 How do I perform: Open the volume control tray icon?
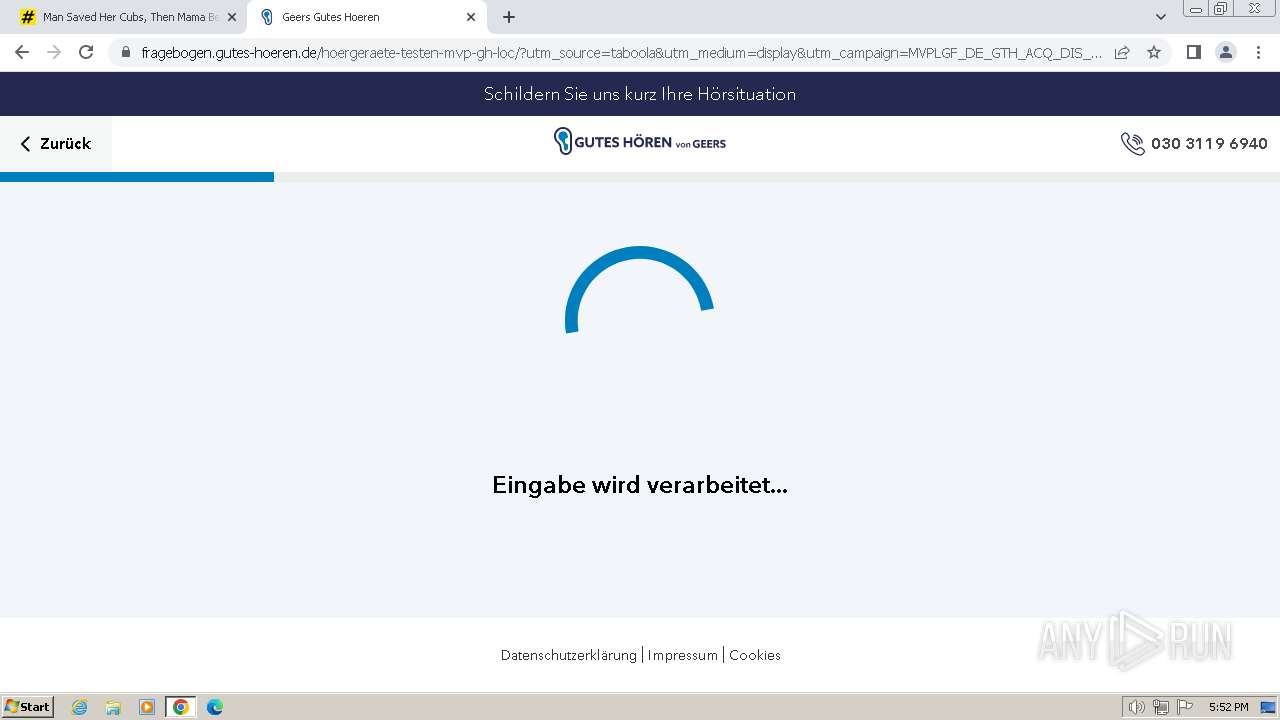[1136, 707]
